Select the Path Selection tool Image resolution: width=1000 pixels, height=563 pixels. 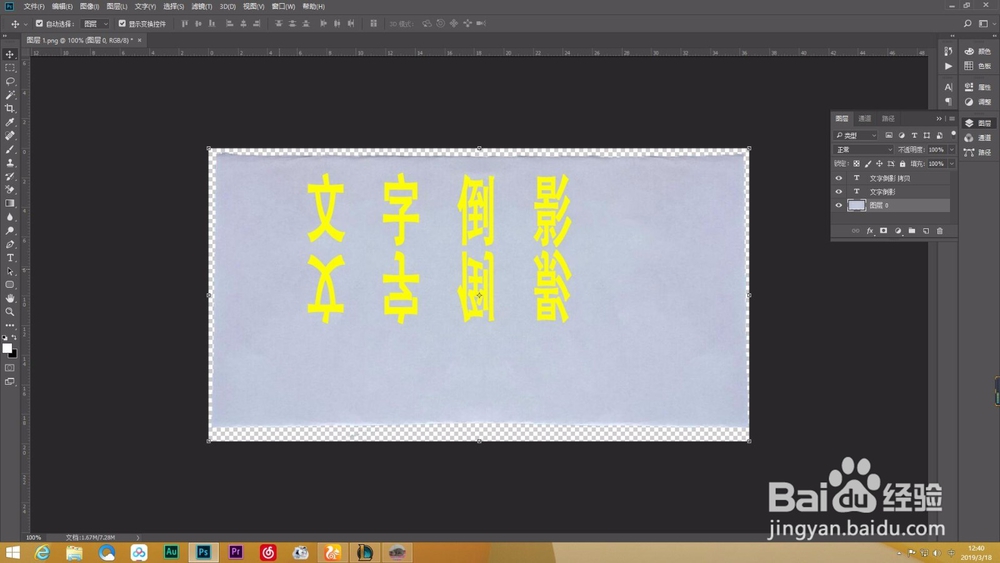pos(10,271)
